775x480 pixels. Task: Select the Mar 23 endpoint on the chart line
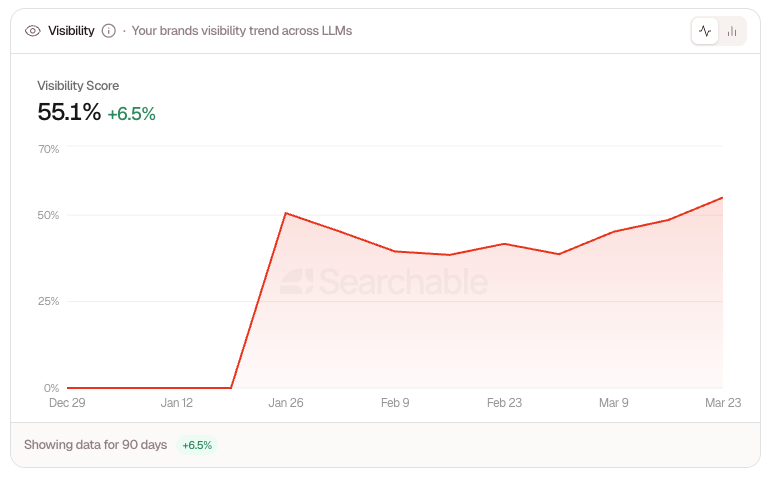(x=722, y=198)
